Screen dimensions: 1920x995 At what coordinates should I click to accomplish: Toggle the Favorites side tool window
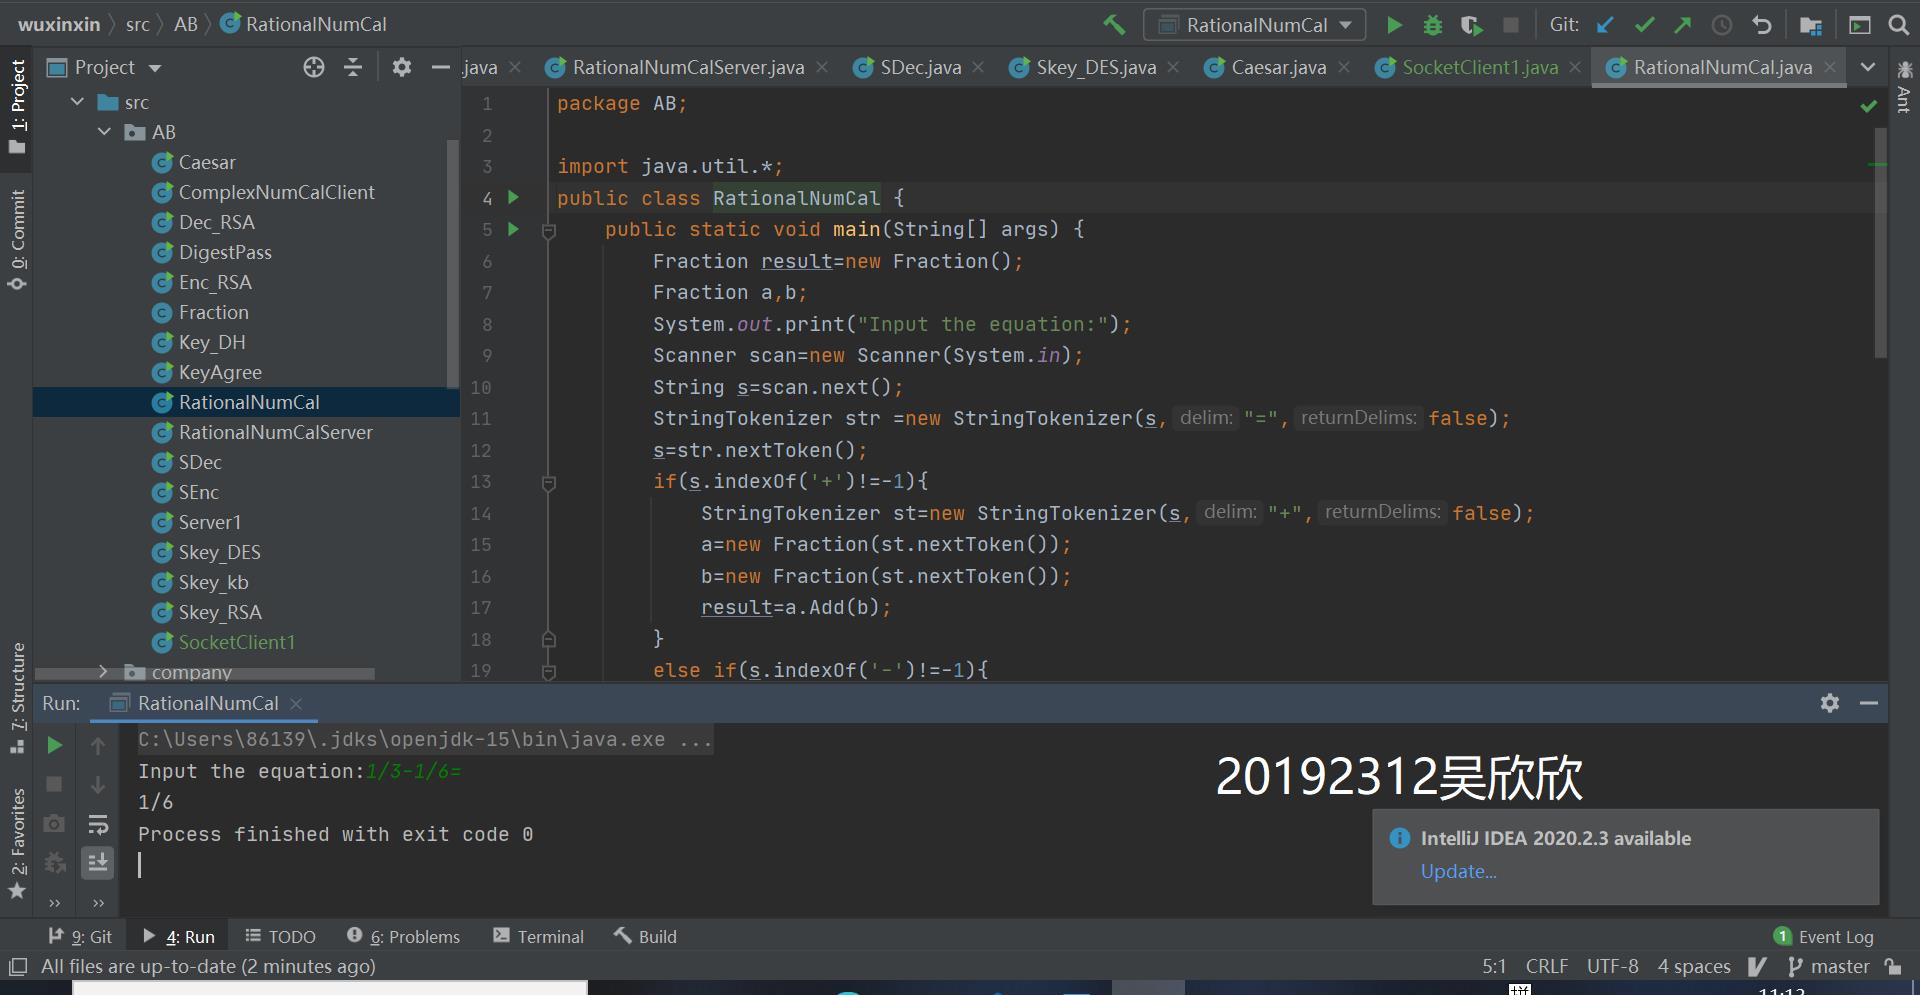click(x=17, y=843)
